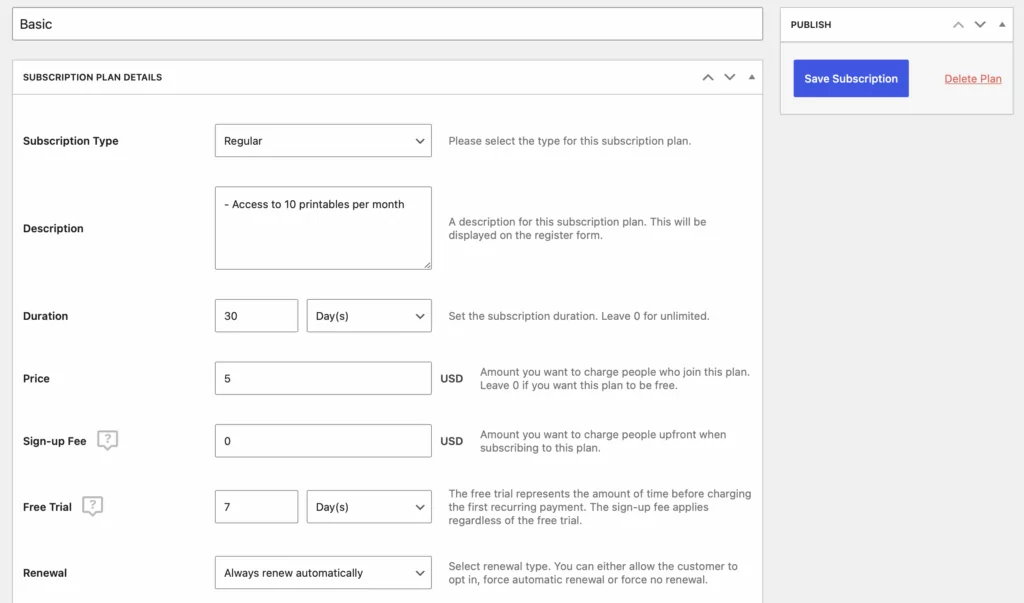Open the Free Trial unit dropdown
The width and height of the screenshot is (1024, 603).
point(369,506)
